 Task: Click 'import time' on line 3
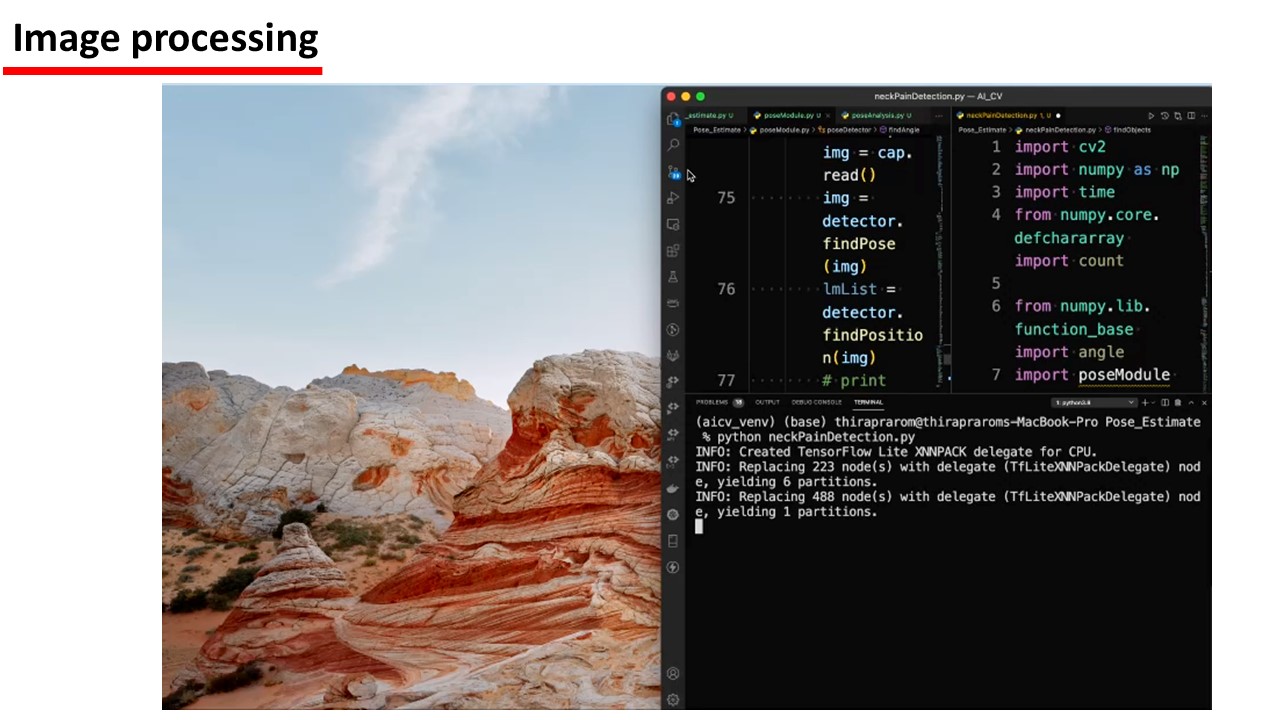pos(1064,192)
